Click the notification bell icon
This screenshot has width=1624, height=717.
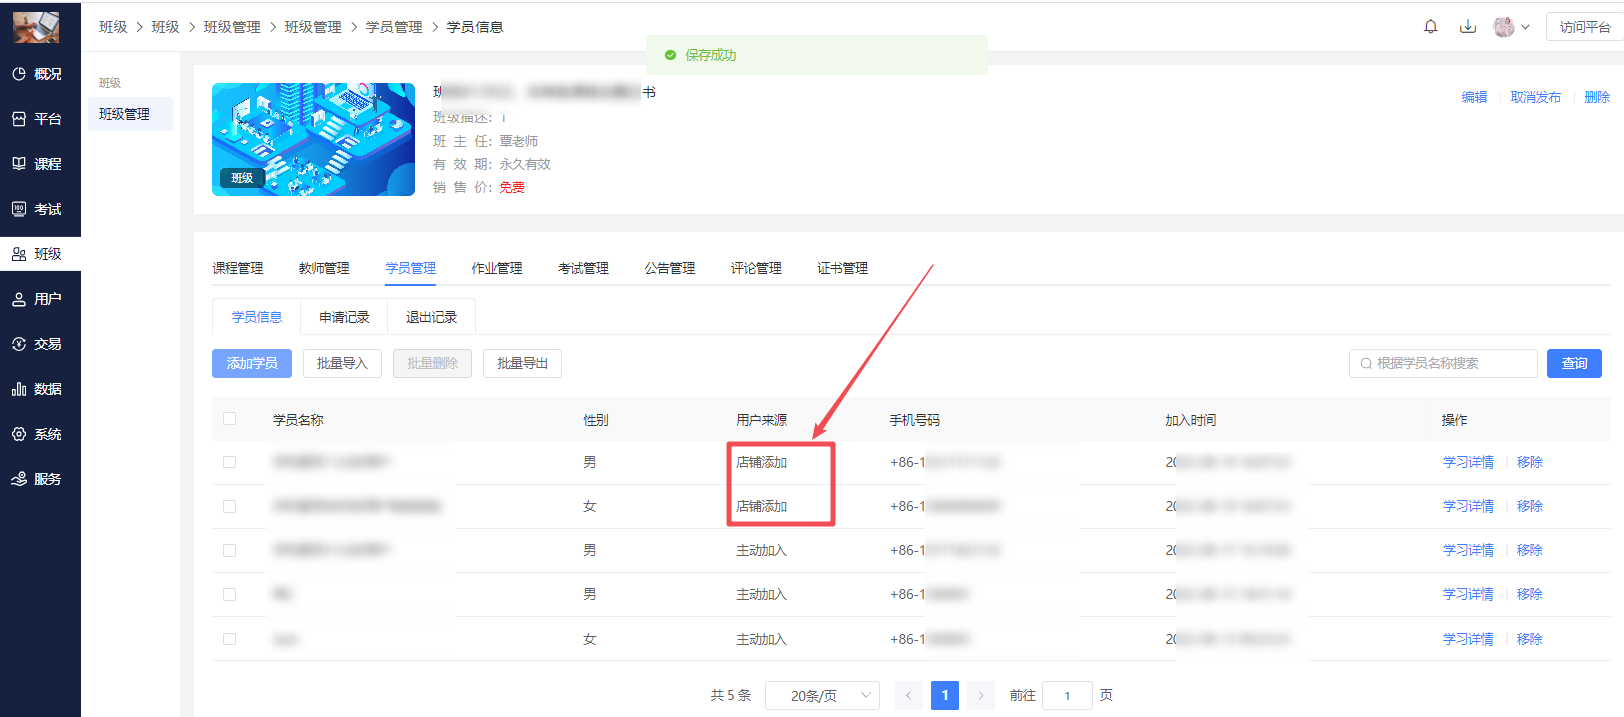(1431, 27)
